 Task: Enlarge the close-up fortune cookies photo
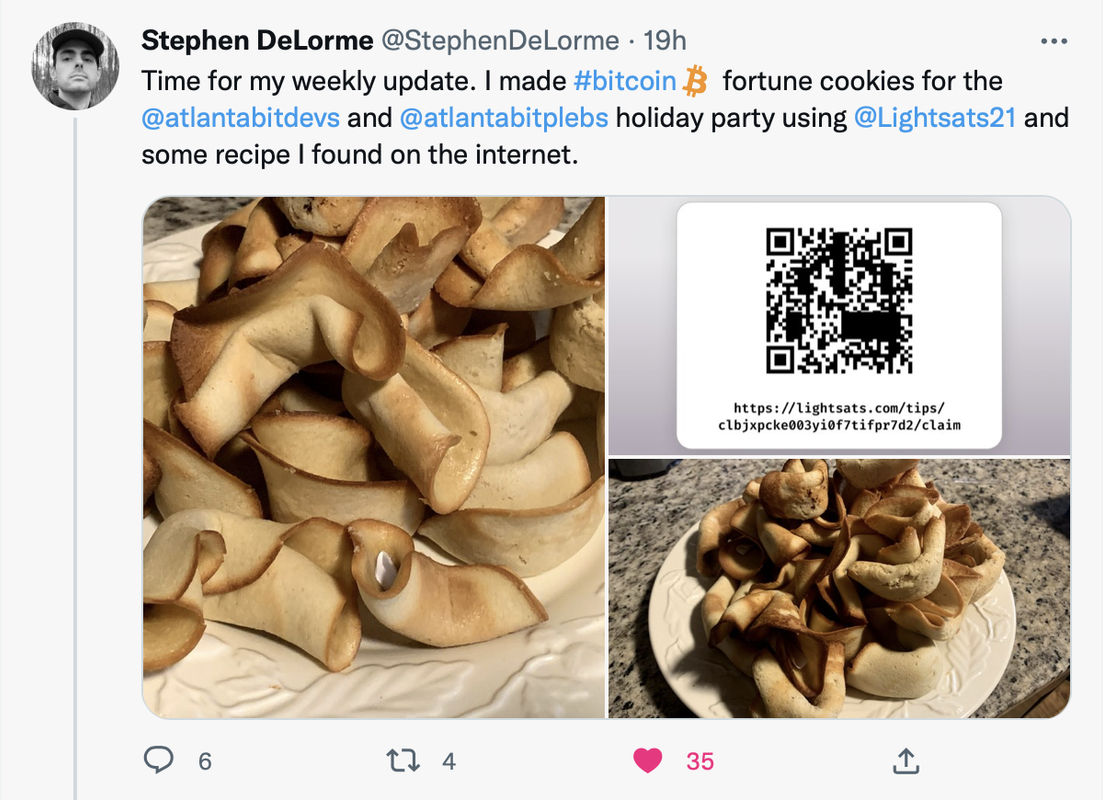(374, 457)
